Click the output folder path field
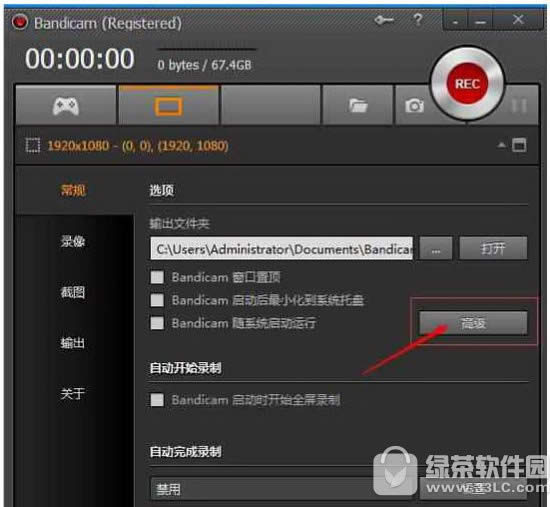This screenshot has width=550, height=507. tap(282, 249)
